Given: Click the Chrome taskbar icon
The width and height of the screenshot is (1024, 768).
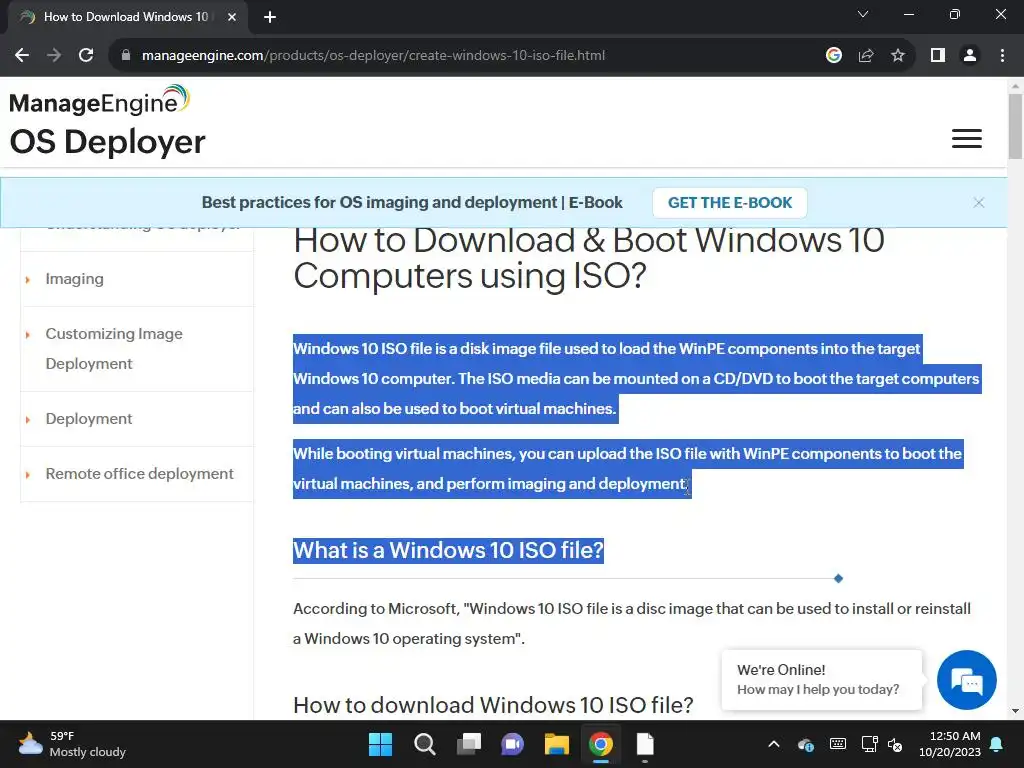Looking at the screenshot, I should (601, 744).
